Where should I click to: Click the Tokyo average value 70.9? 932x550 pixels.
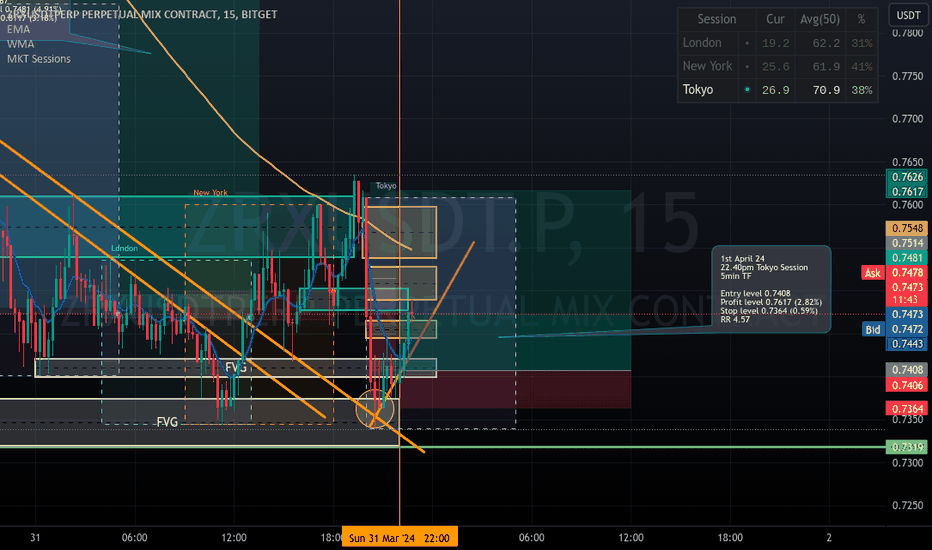pyautogui.click(x=826, y=90)
